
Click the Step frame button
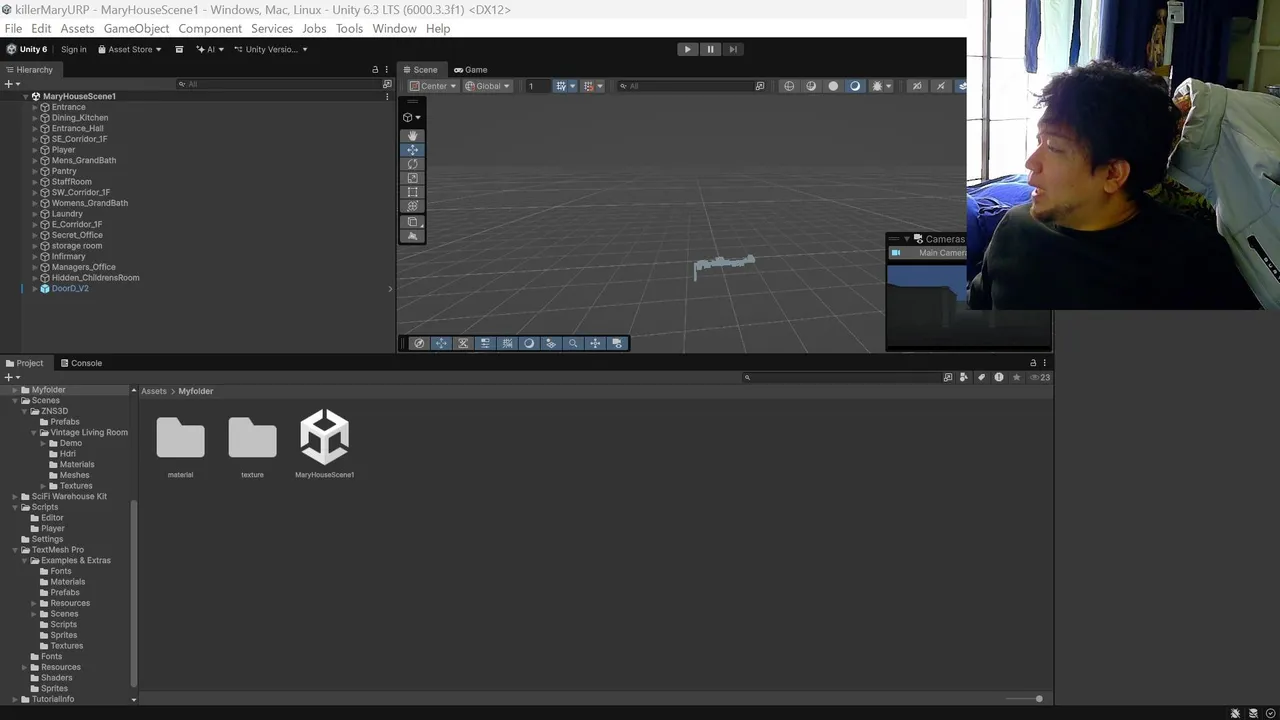click(x=733, y=49)
